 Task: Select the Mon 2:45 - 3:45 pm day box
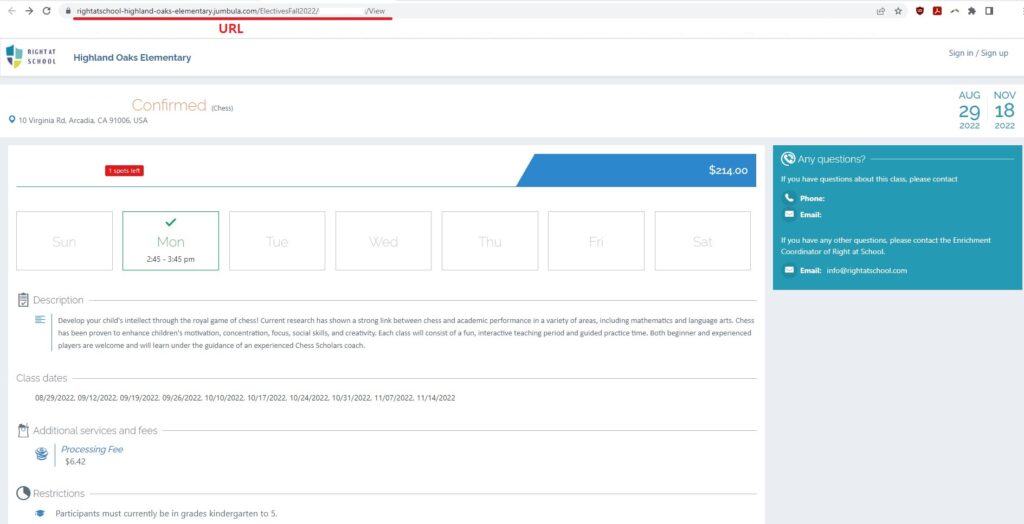tap(170, 241)
